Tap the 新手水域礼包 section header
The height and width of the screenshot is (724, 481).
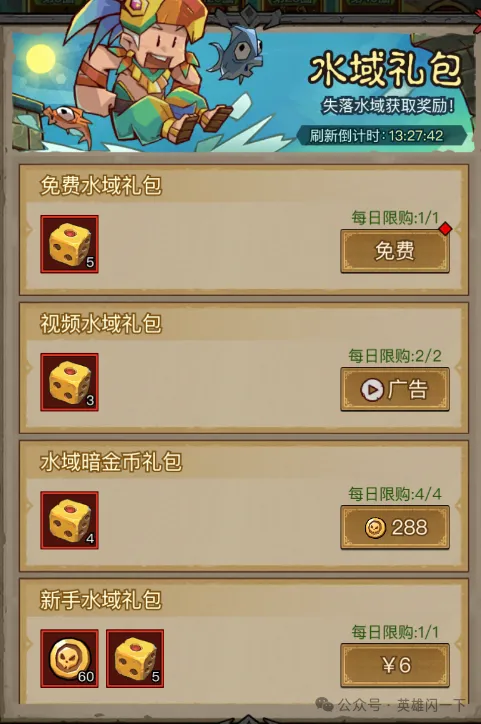coord(101,600)
